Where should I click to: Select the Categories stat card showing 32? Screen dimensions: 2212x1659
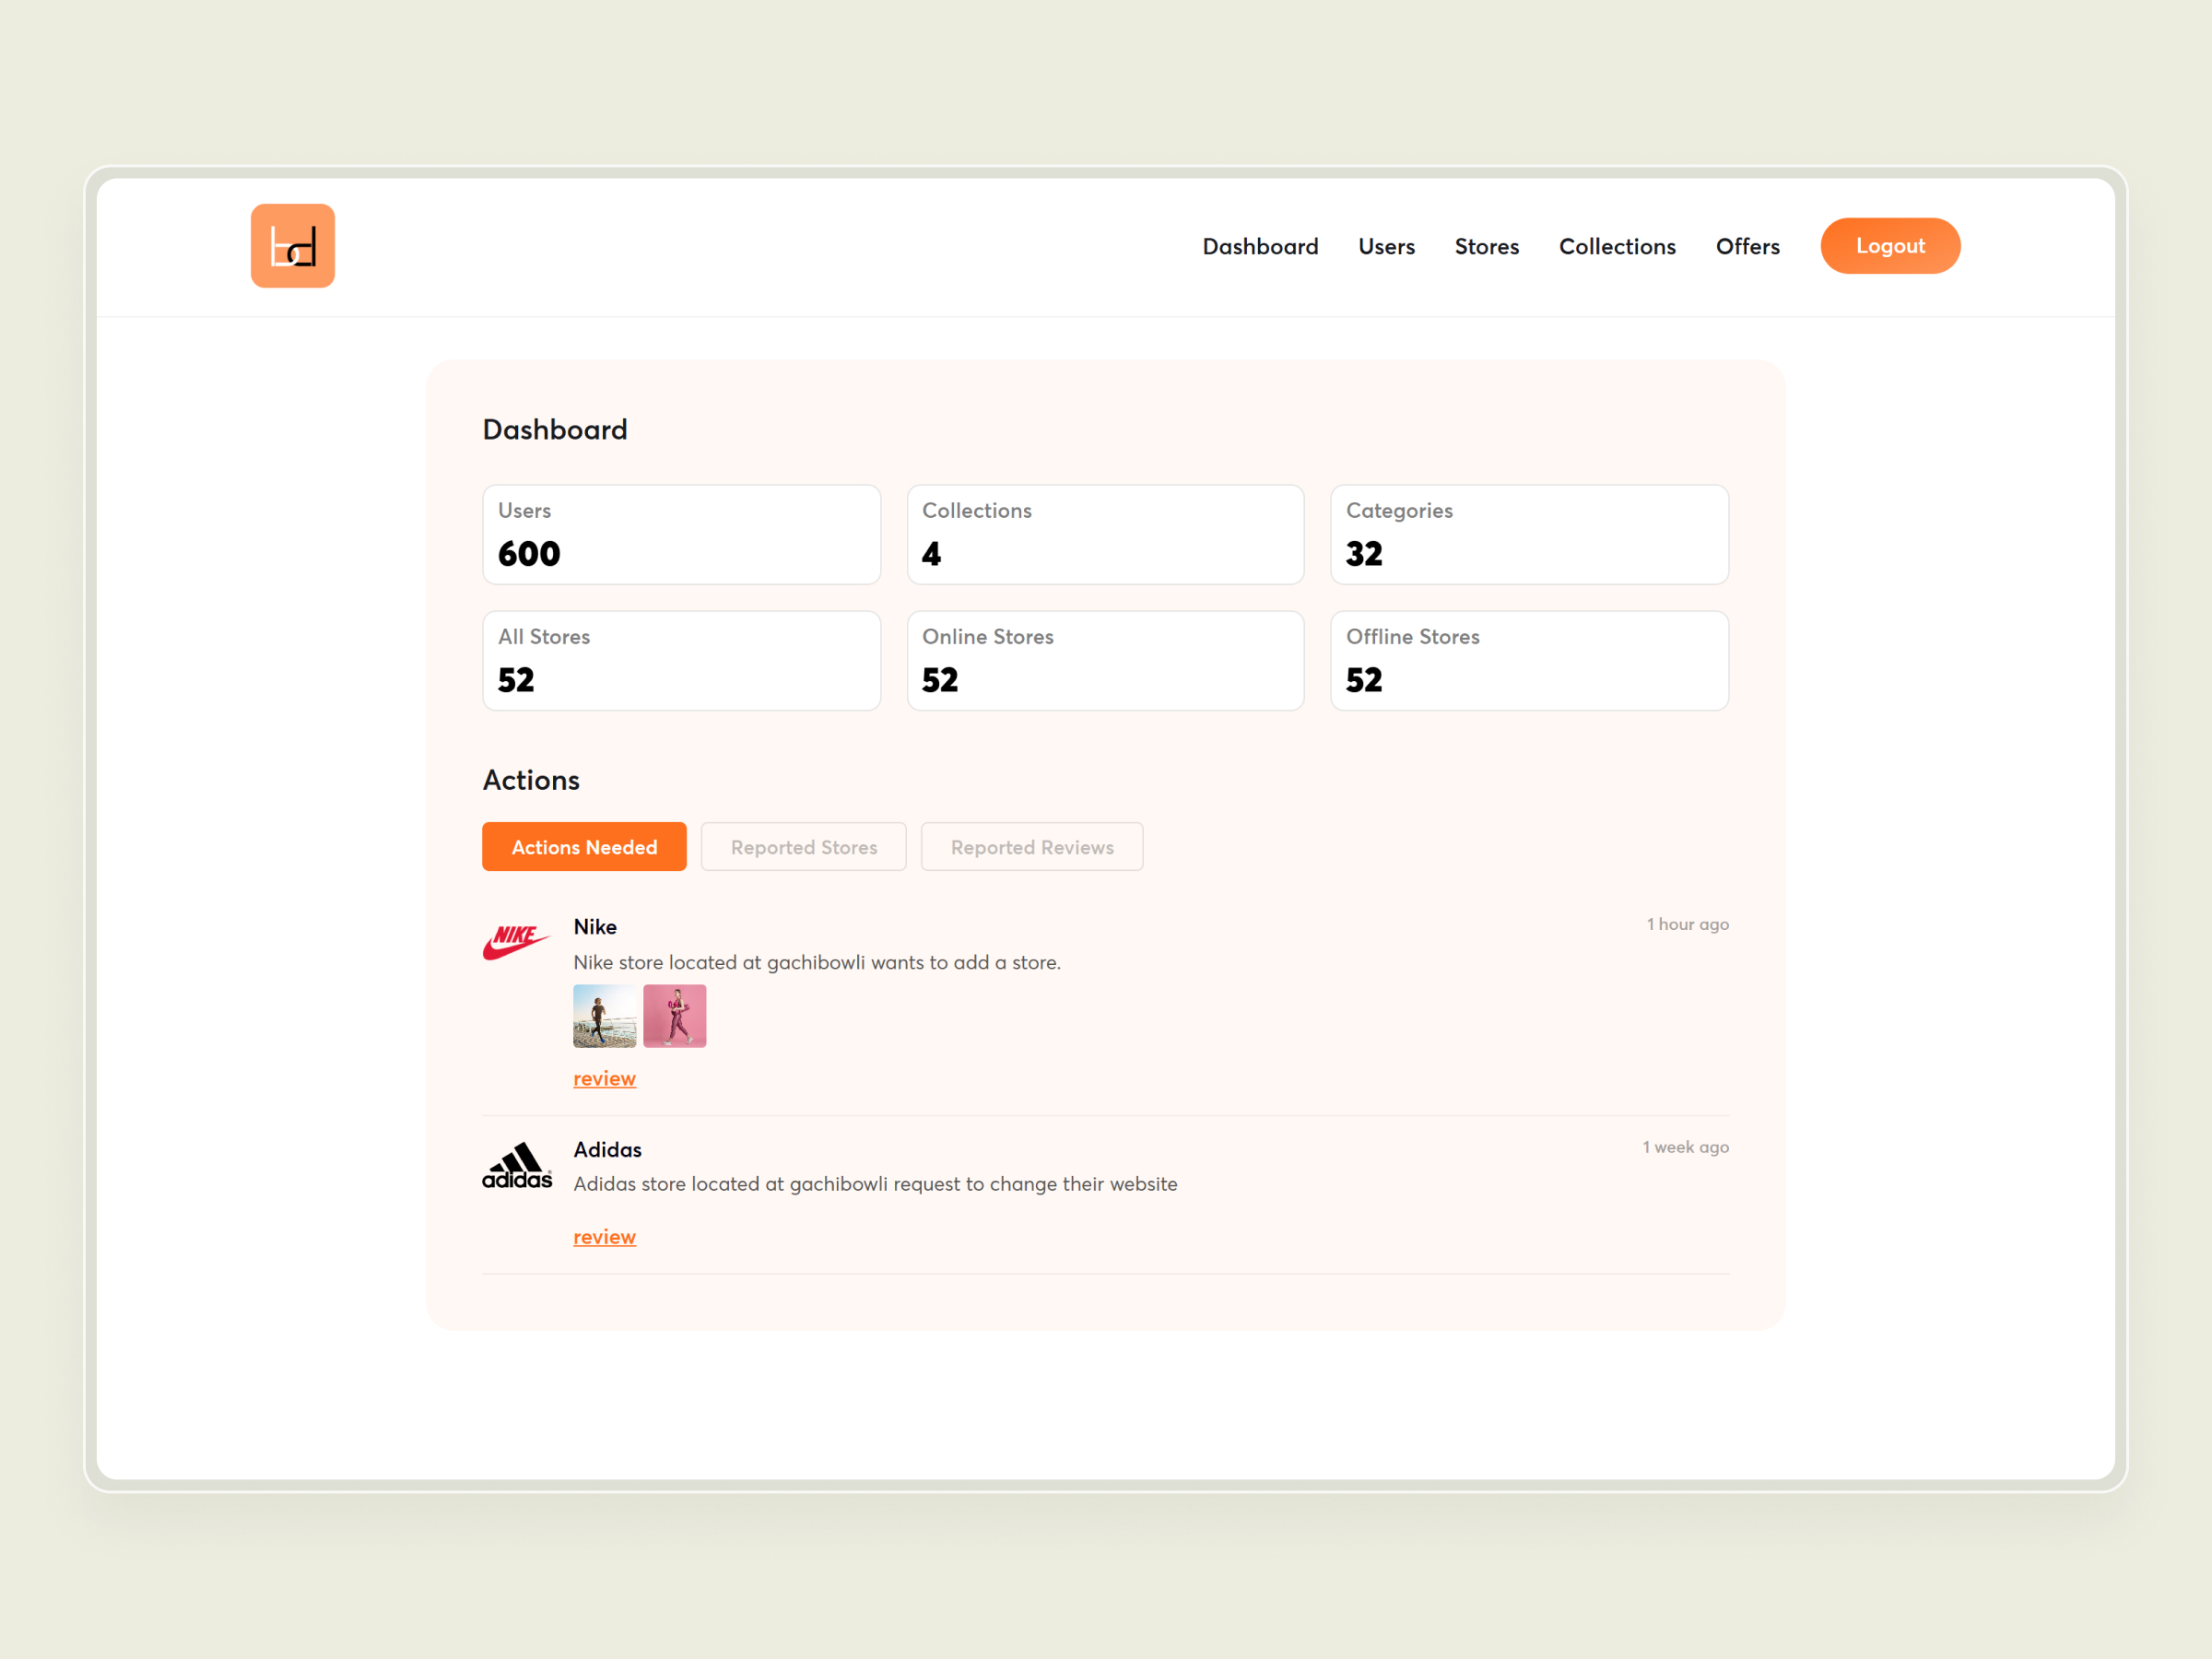(1529, 533)
